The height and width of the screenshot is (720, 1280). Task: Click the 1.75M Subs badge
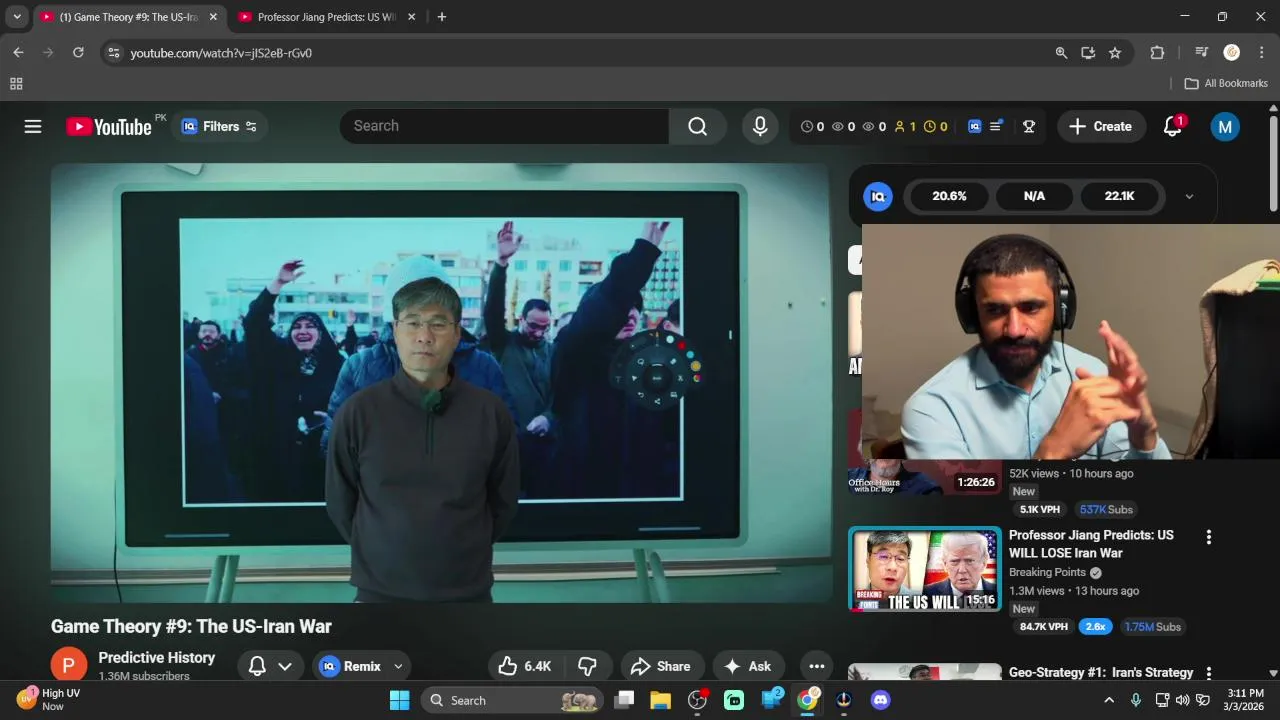1152,627
